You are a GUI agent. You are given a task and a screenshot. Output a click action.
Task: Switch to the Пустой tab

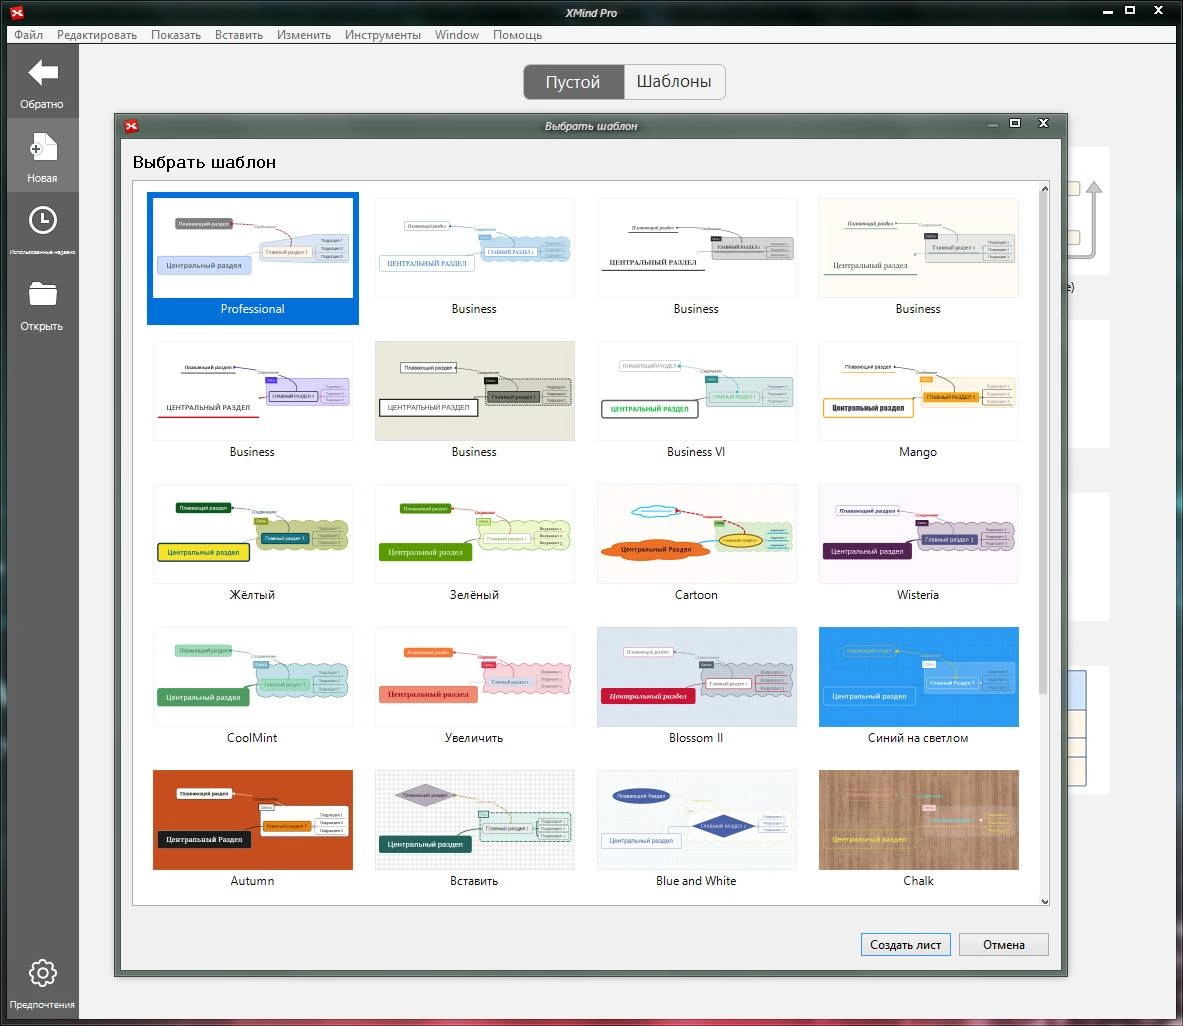pyautogui.click(x=573, y=81)
